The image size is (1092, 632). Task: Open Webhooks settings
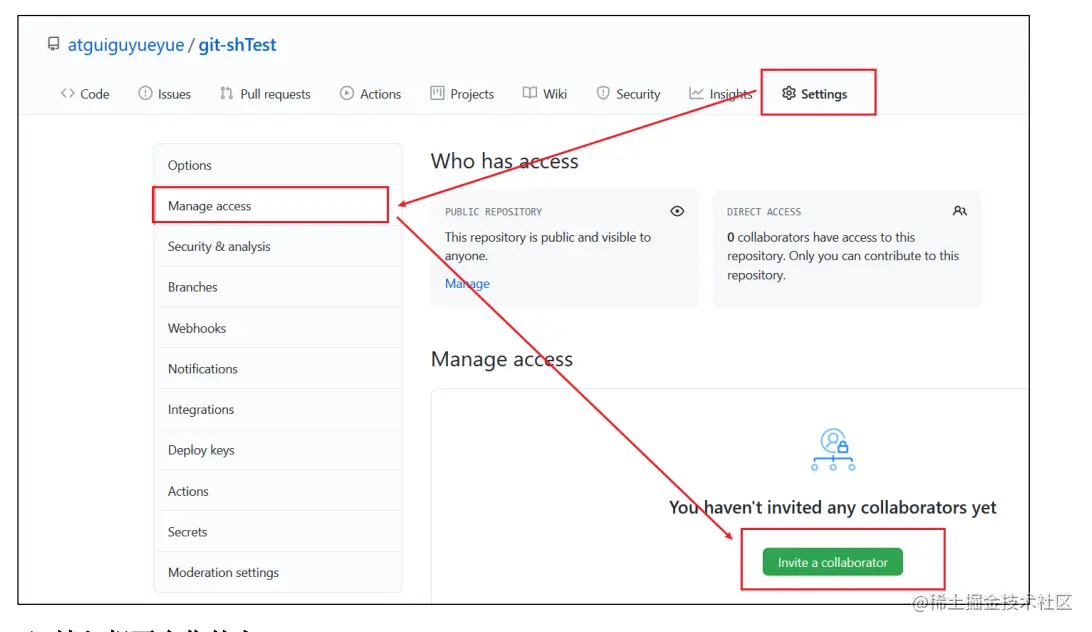click(277, 327)
